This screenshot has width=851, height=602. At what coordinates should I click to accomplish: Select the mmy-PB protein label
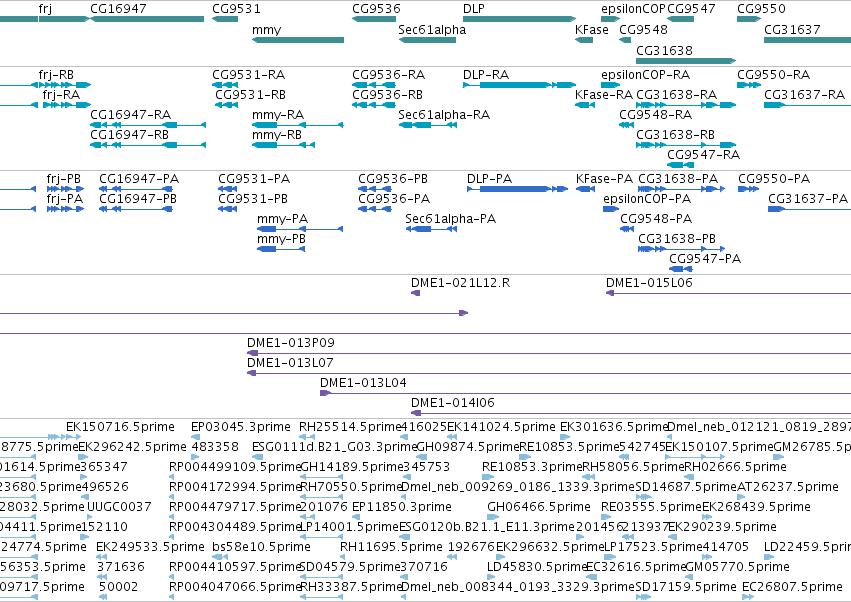coord(281,239)
